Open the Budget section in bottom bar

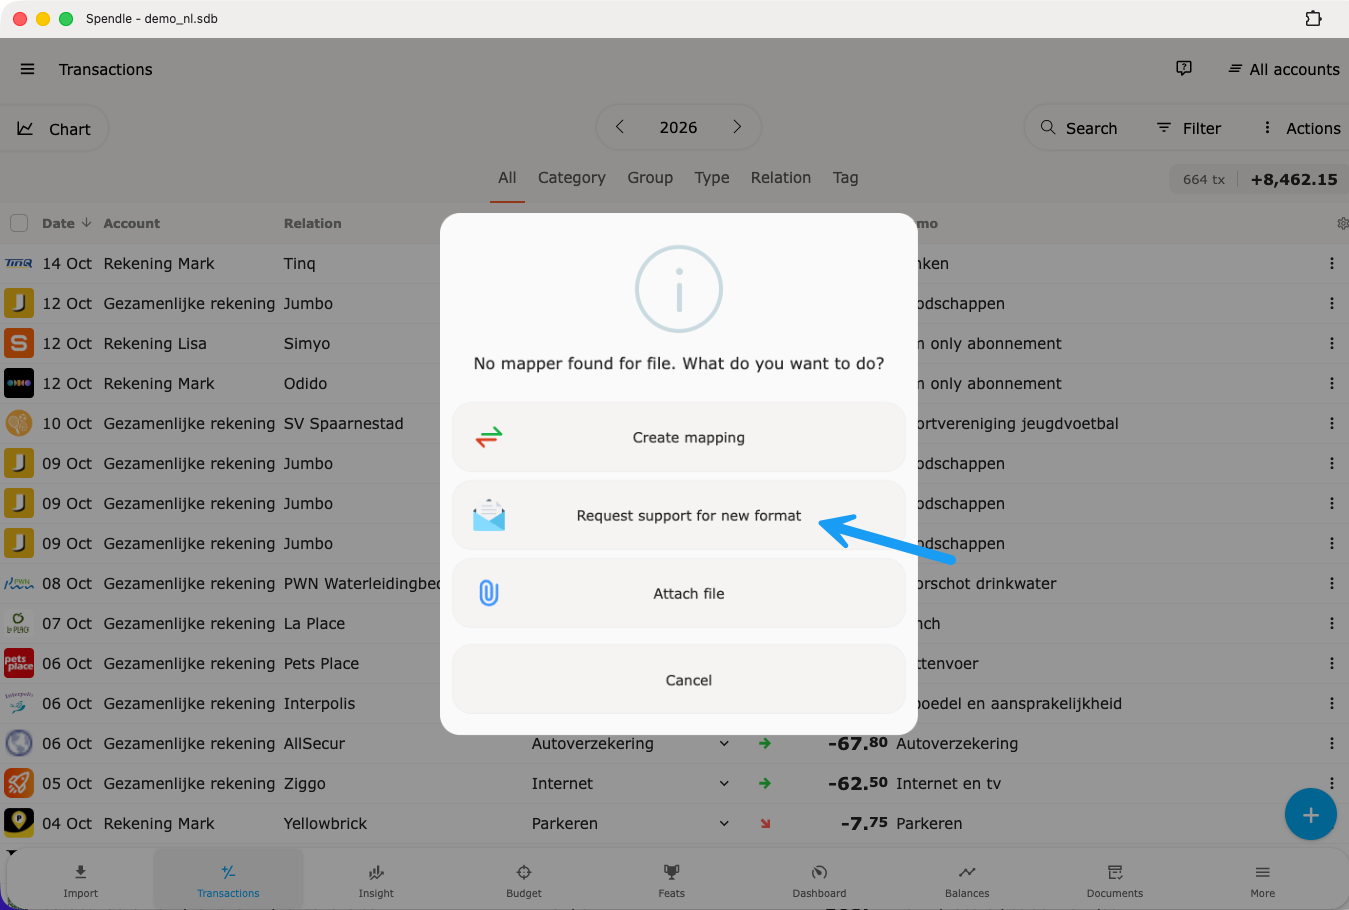pyautogui.click(x=524, y=881)
